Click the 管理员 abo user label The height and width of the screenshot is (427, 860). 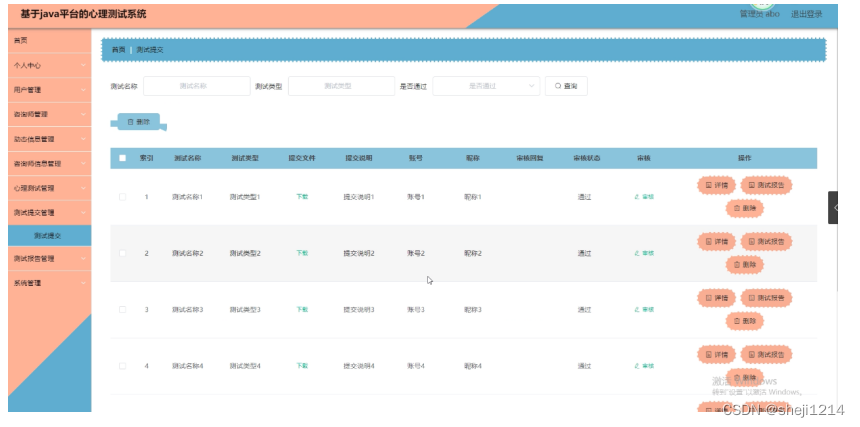click(759, 14)
